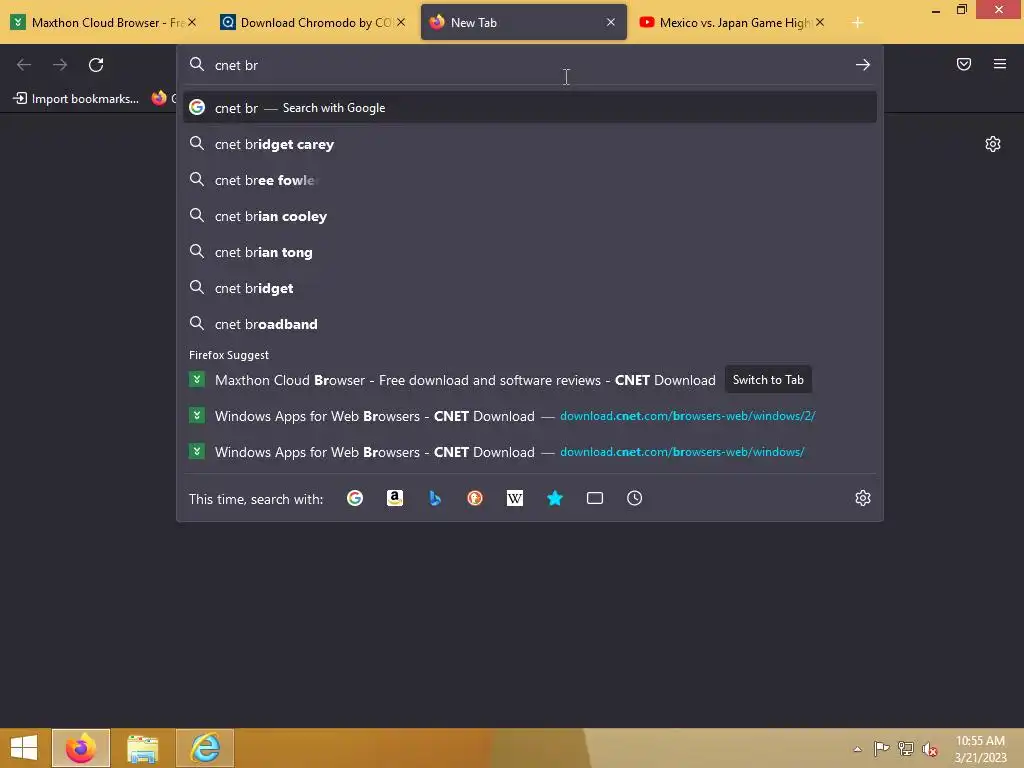Click the network tray icon
The width and height of the screenshot is (1024, 768).
(x=906, y=748)
